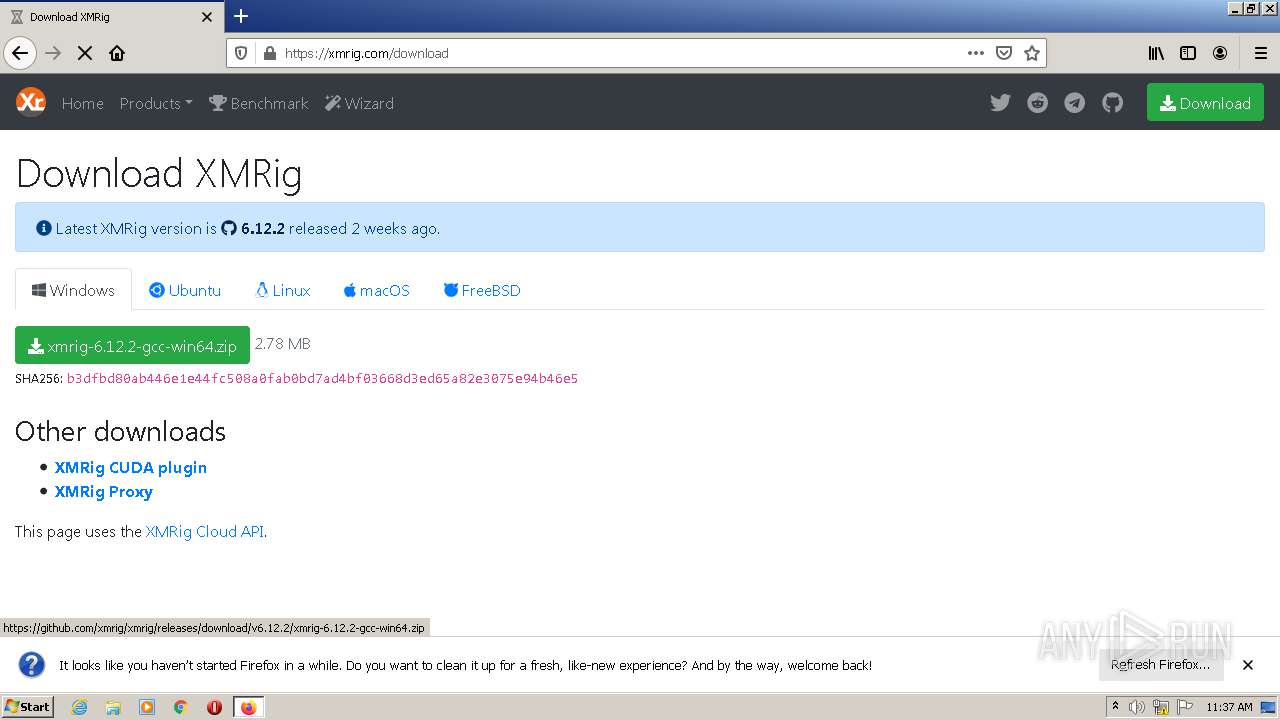Open the Benchmark navbar item

pos(259,103)
